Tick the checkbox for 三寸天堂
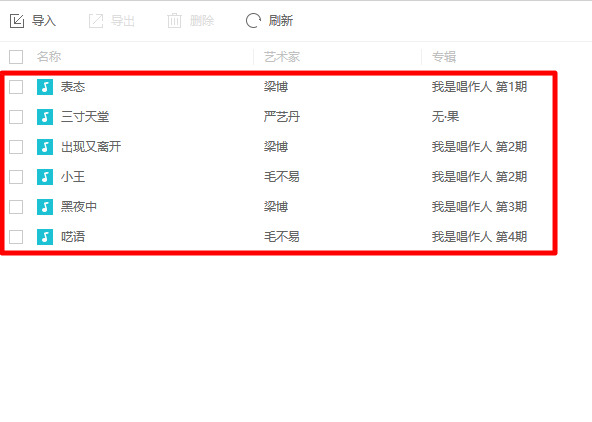Screen dimensions: 592x422 coord(16,117)
